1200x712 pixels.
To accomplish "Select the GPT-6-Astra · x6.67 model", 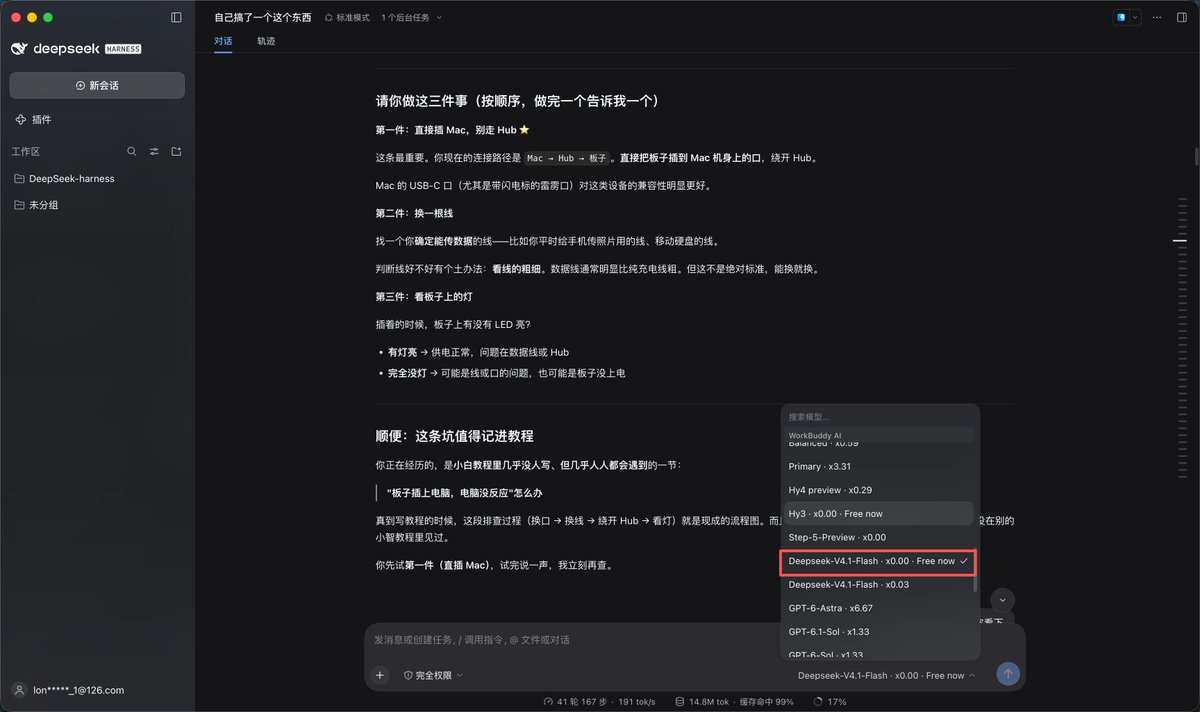I will click(x=880, y=608).
